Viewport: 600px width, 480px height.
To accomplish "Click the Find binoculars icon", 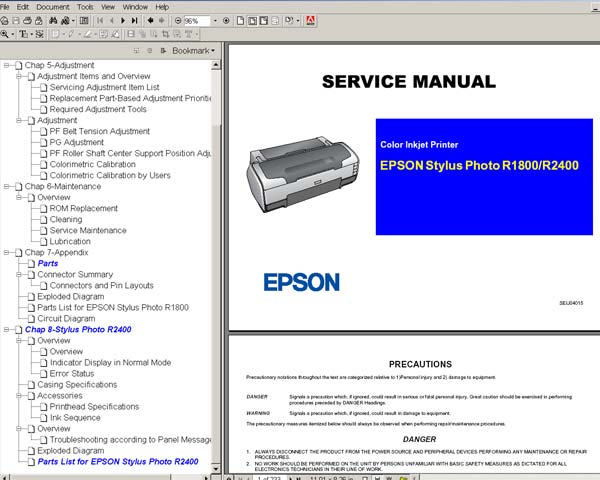I will (53, 21).
